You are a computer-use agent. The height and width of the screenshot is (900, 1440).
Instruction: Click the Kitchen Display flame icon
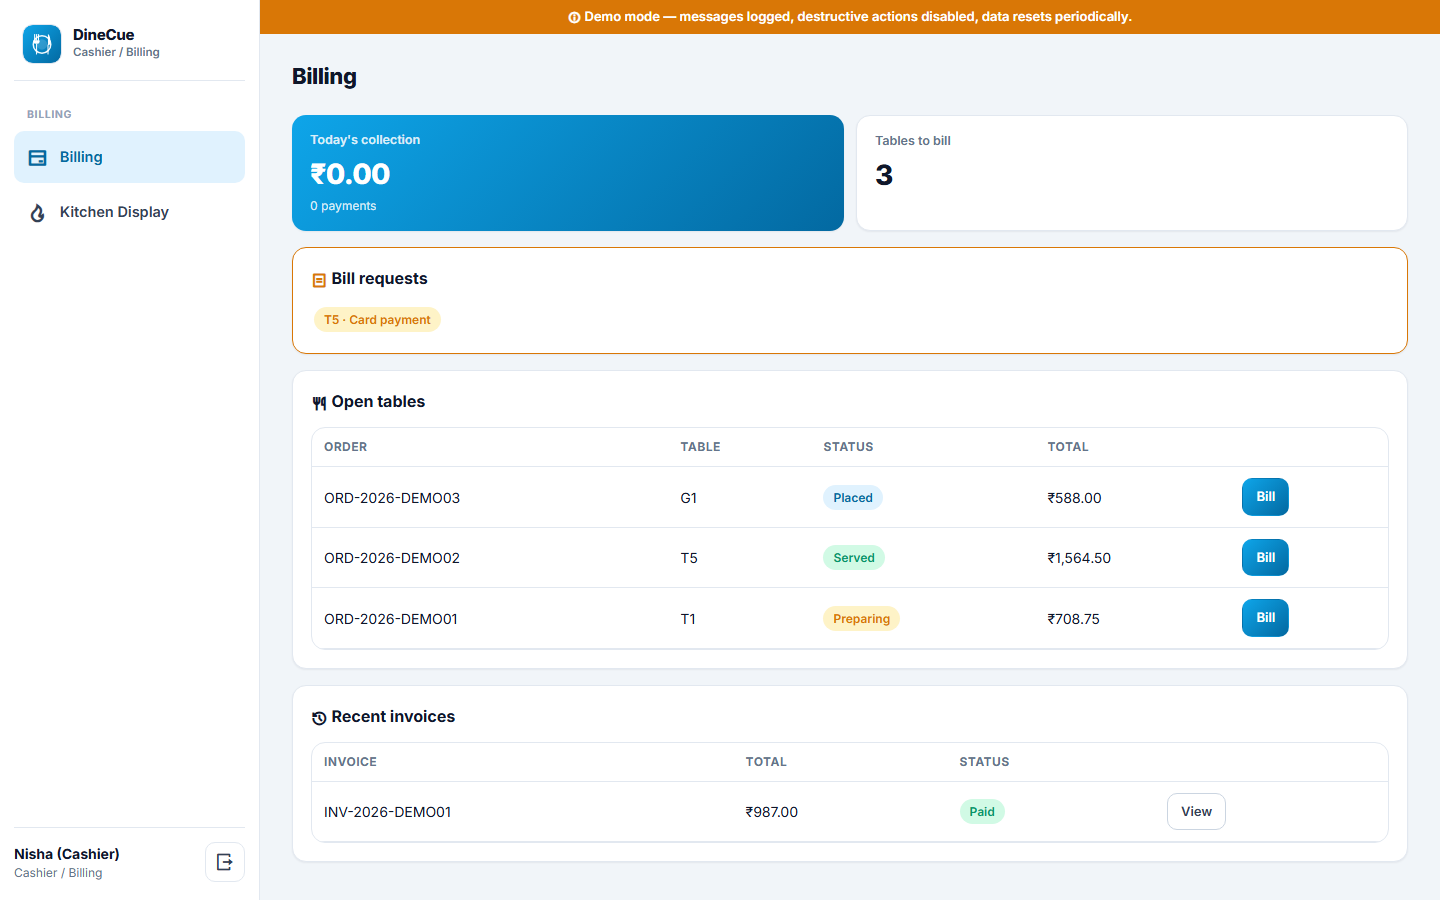[38, 213]
